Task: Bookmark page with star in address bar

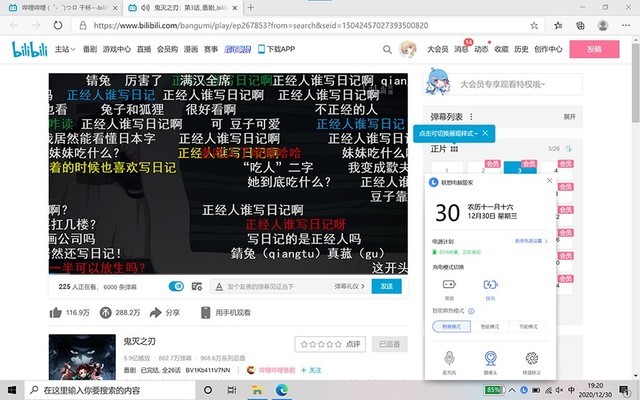Action: pos(533,26)
